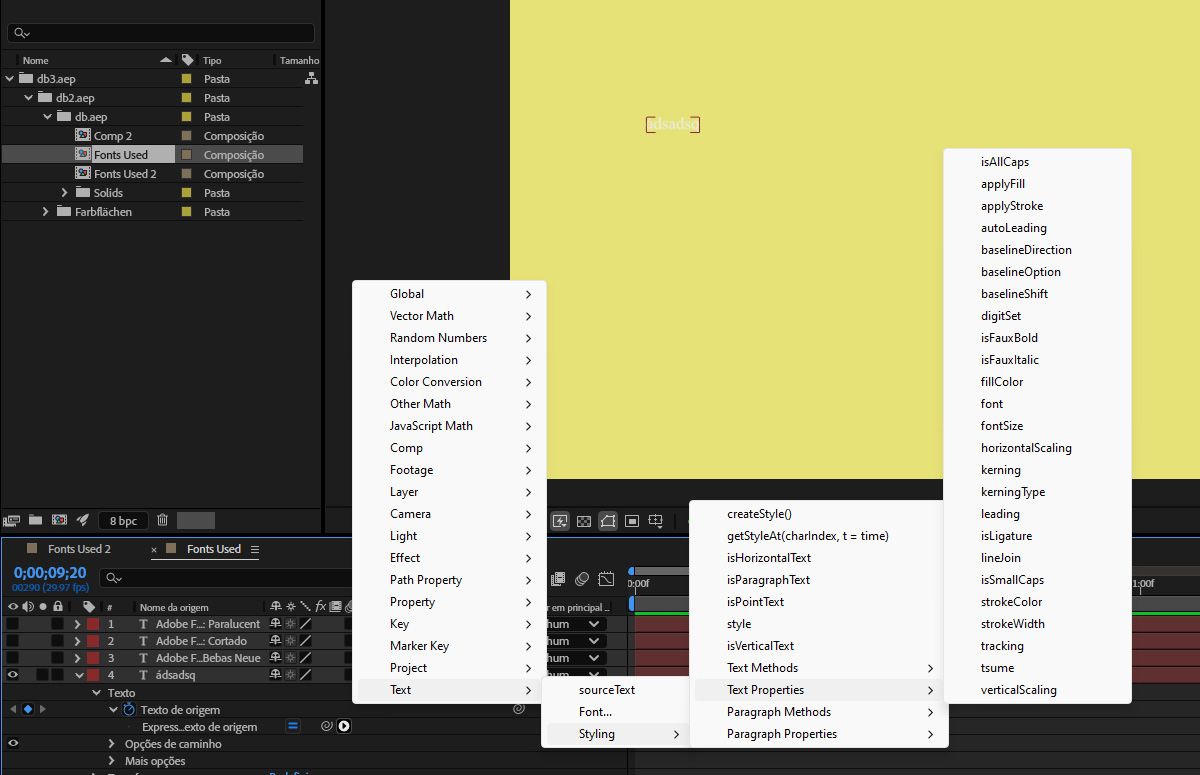Delete selected project item with trash icon
Viewport: 1200px width, 775px height.
(162, 520)
